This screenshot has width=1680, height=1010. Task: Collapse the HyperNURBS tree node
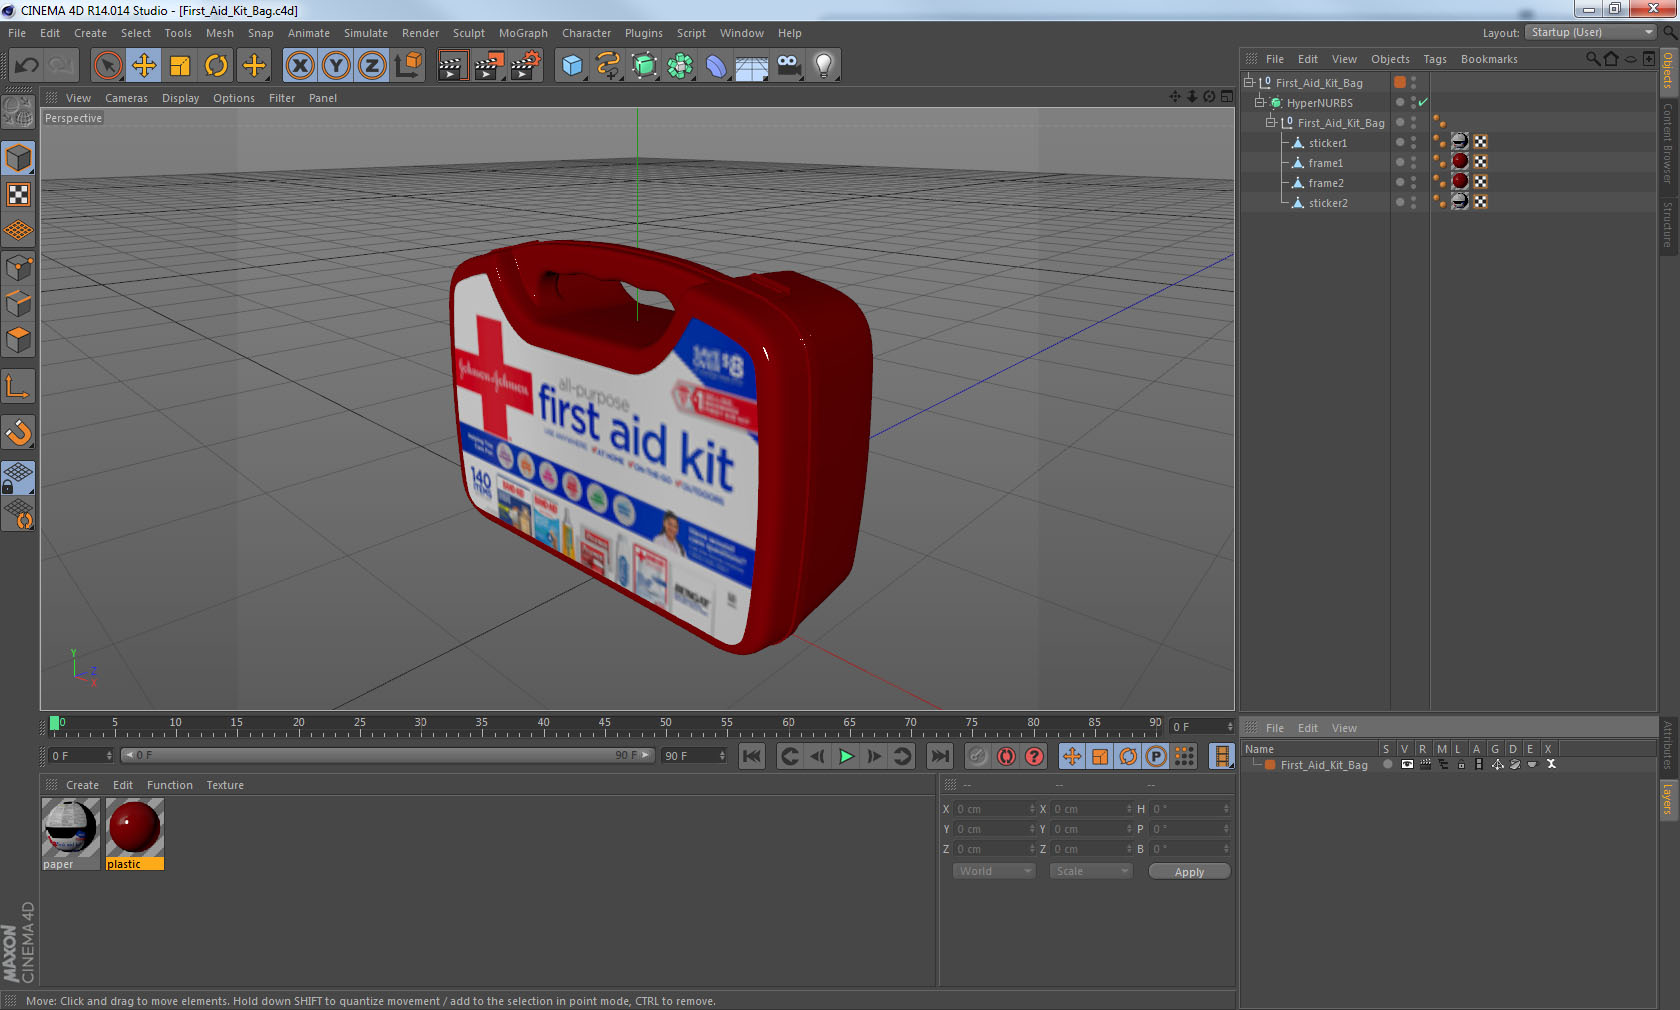coord(1260,102)
